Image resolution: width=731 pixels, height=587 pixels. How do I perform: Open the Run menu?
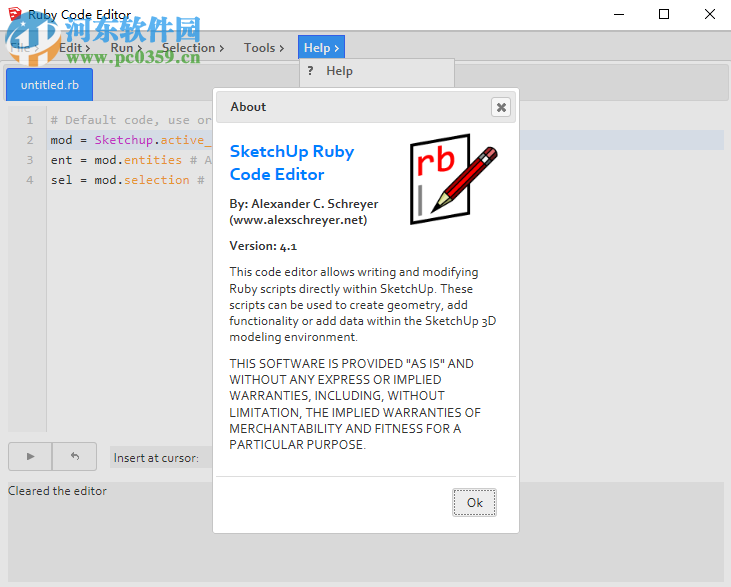(x=125, y=48)
